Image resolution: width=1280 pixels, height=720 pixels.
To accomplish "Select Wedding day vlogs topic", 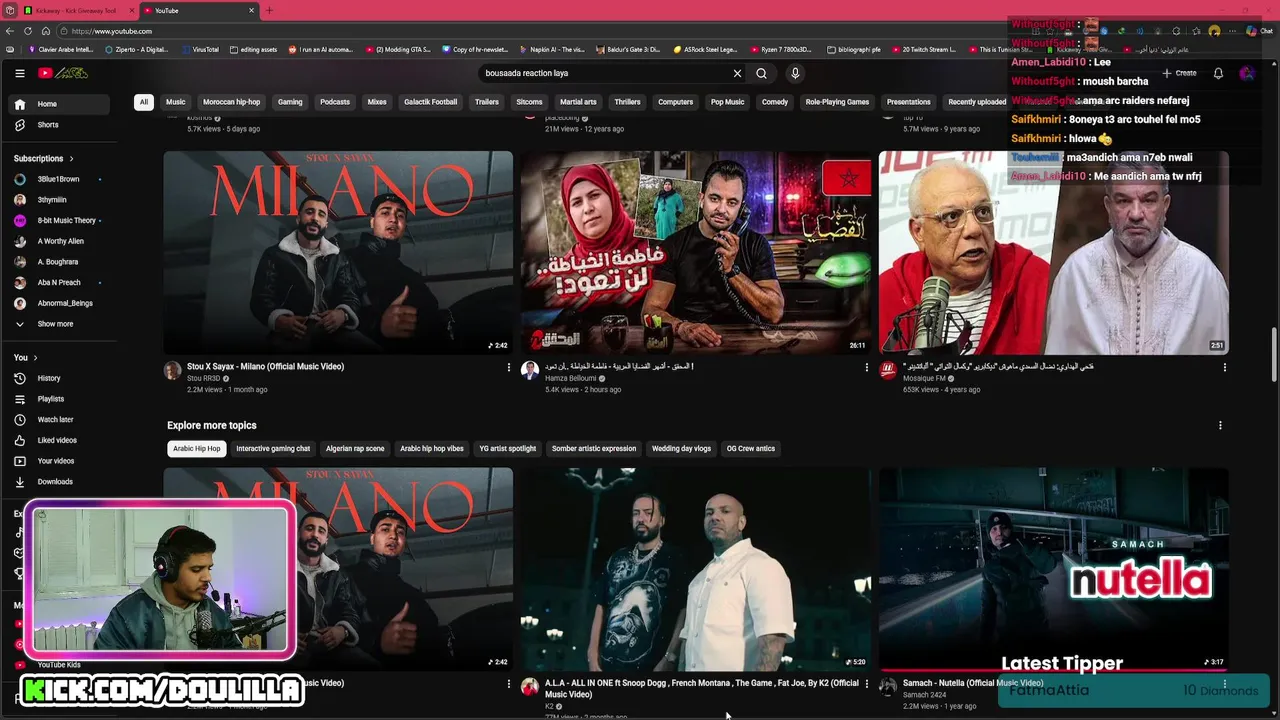I will point(681,449).
